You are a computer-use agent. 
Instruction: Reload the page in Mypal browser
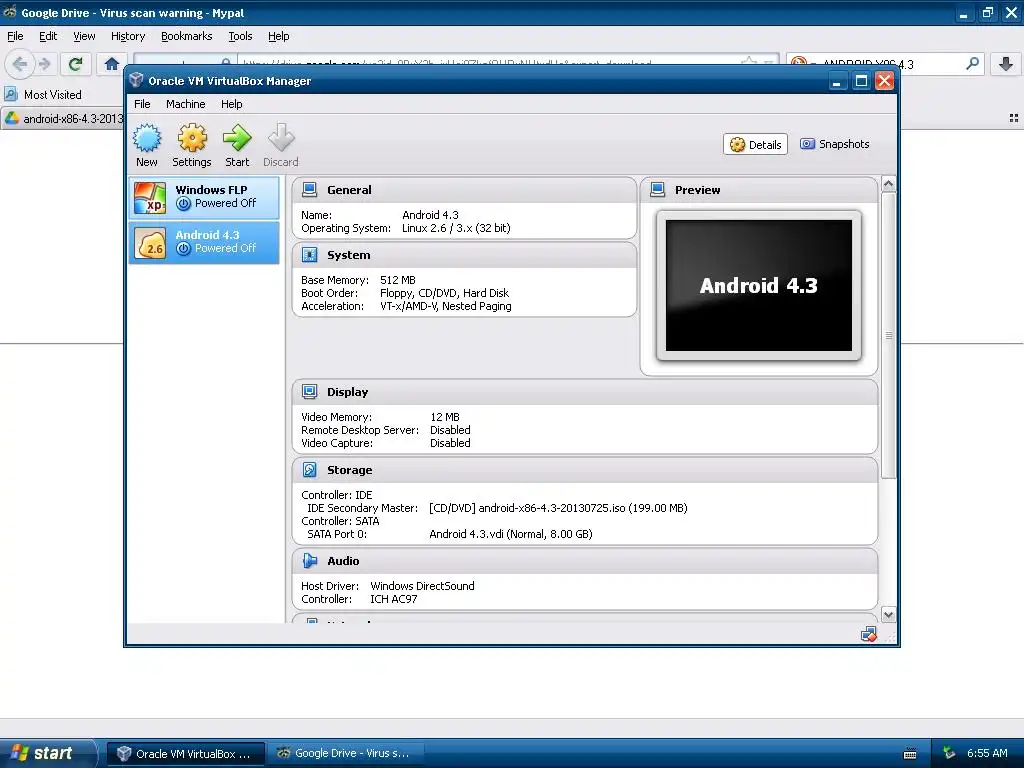pos(76,64)
